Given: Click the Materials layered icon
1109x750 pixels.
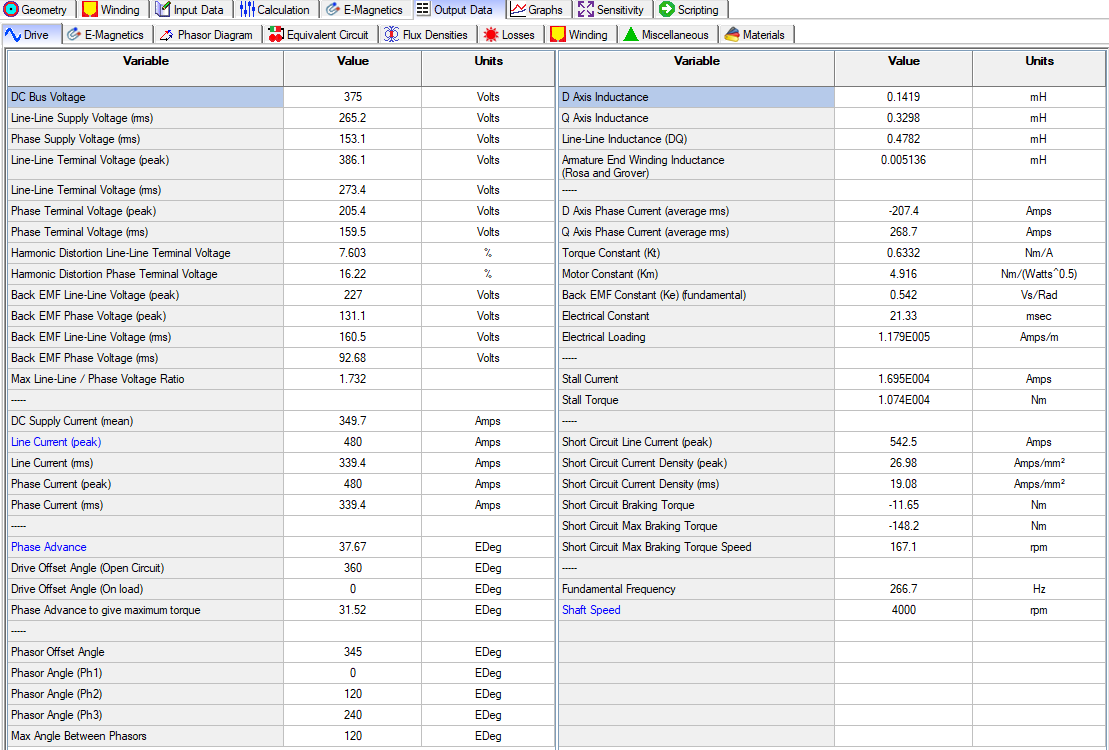Looking at the screenshot, I should pyautogui.click(x=732, y=35).
